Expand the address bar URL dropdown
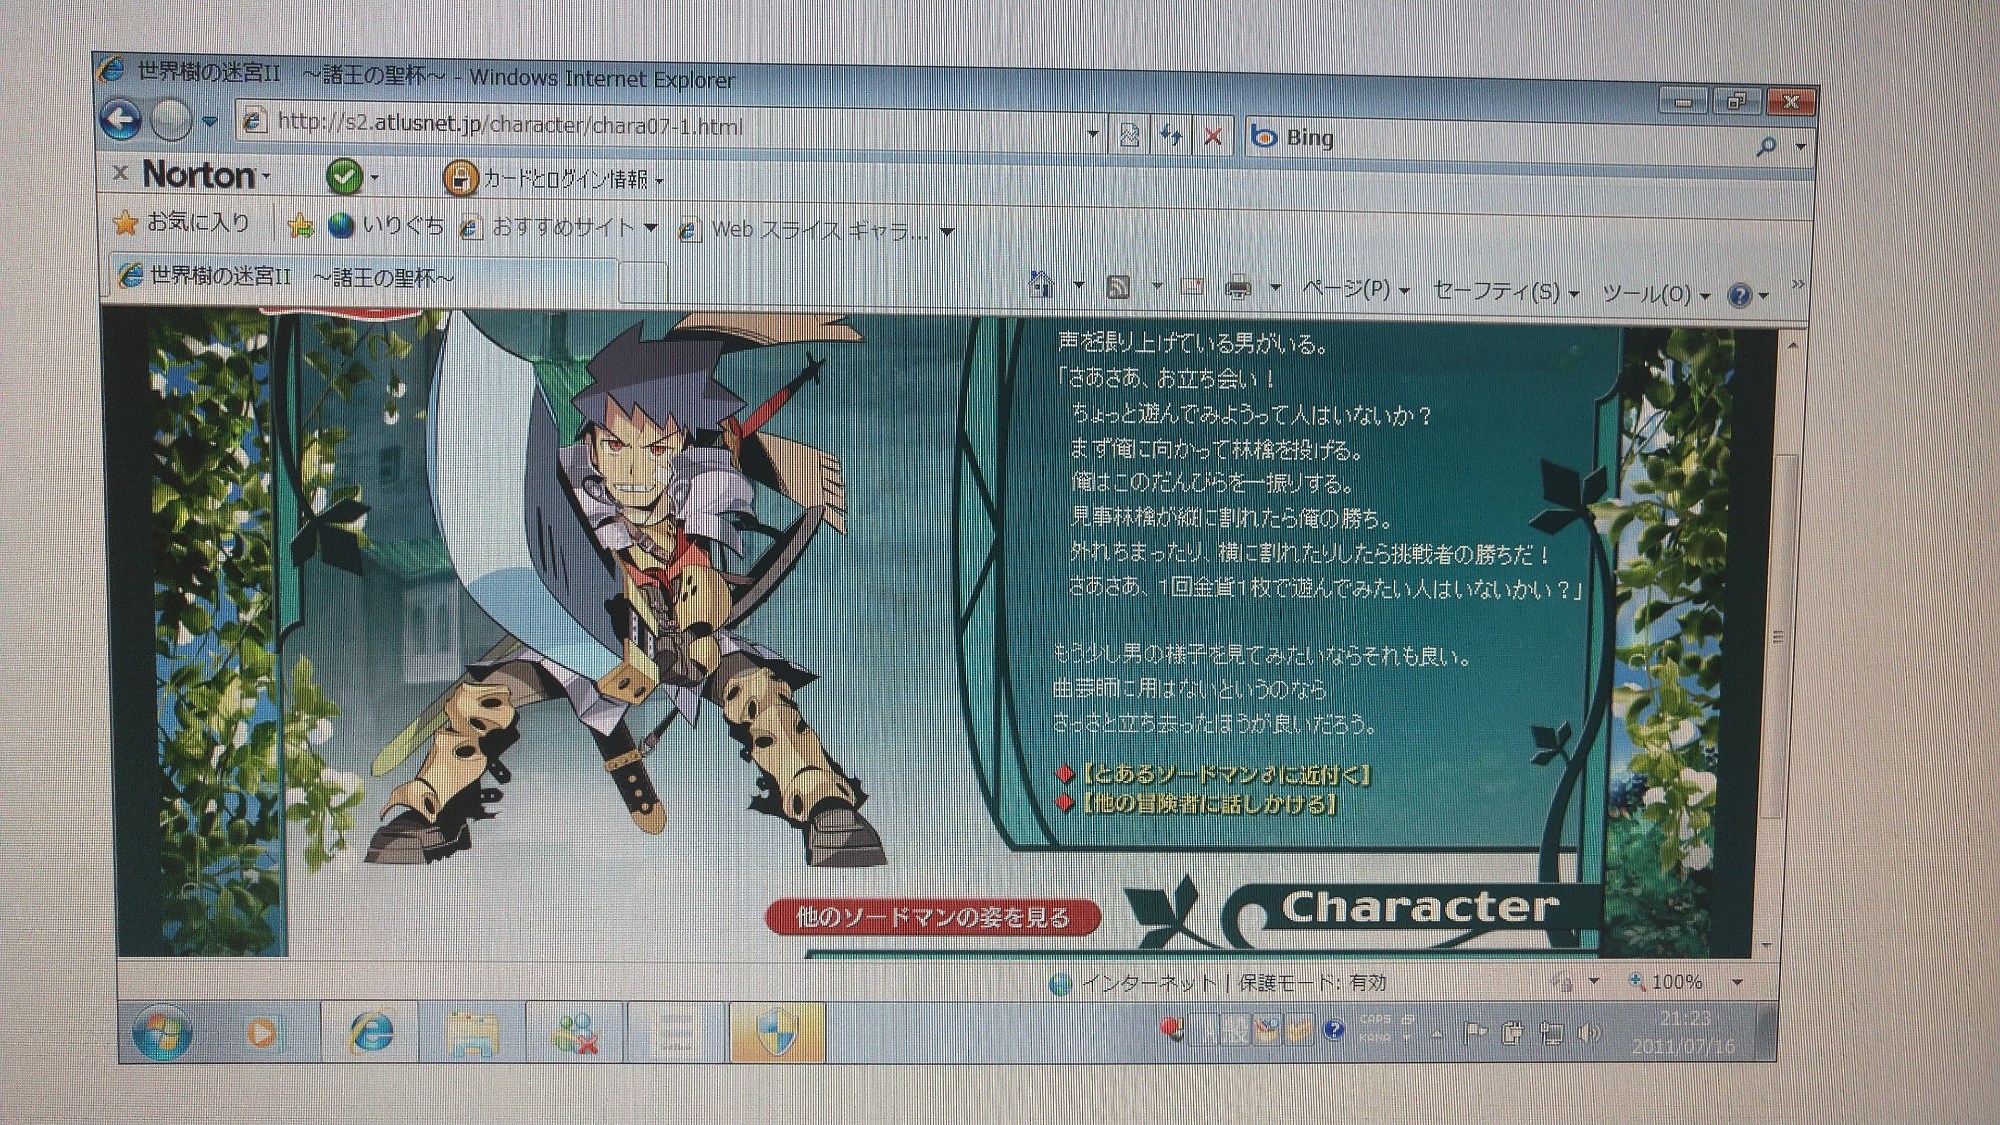This screenshot has height=1125, width=2000. coord(1092,133)
